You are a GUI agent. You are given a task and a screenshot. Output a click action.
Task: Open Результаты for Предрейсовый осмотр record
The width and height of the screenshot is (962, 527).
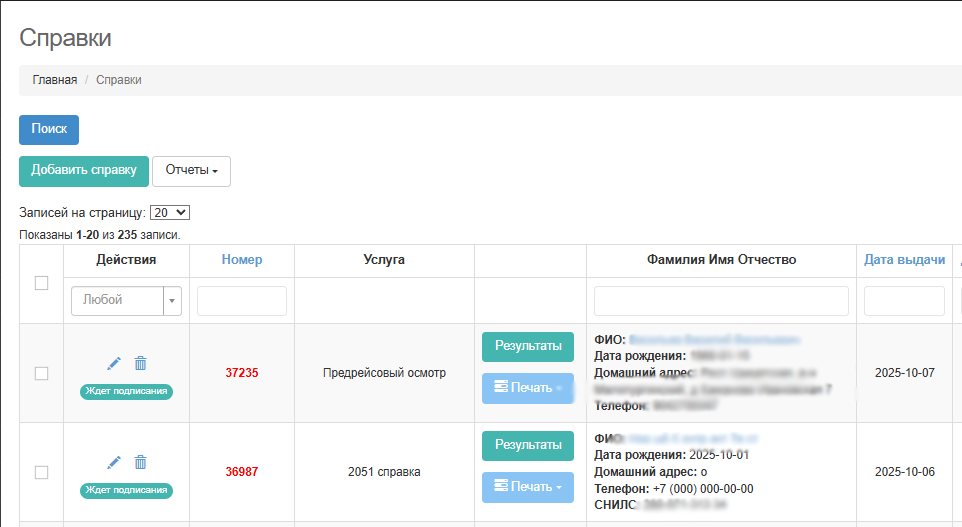[528, 347]
